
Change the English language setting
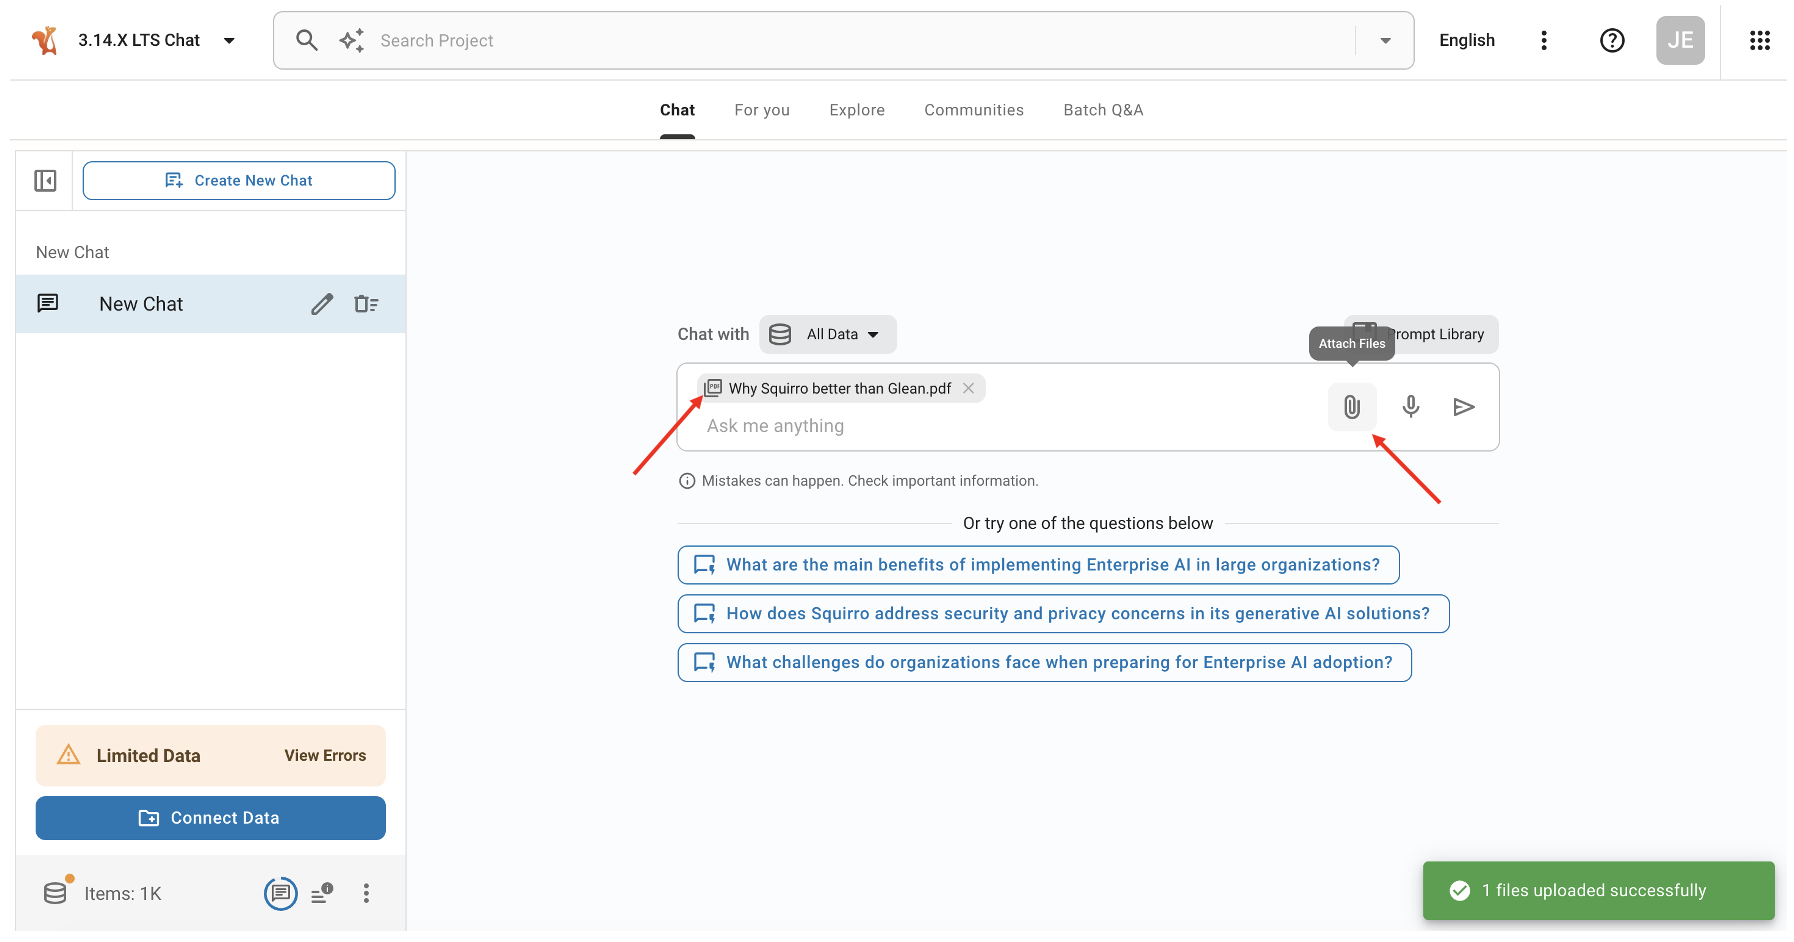[1466, 40]
